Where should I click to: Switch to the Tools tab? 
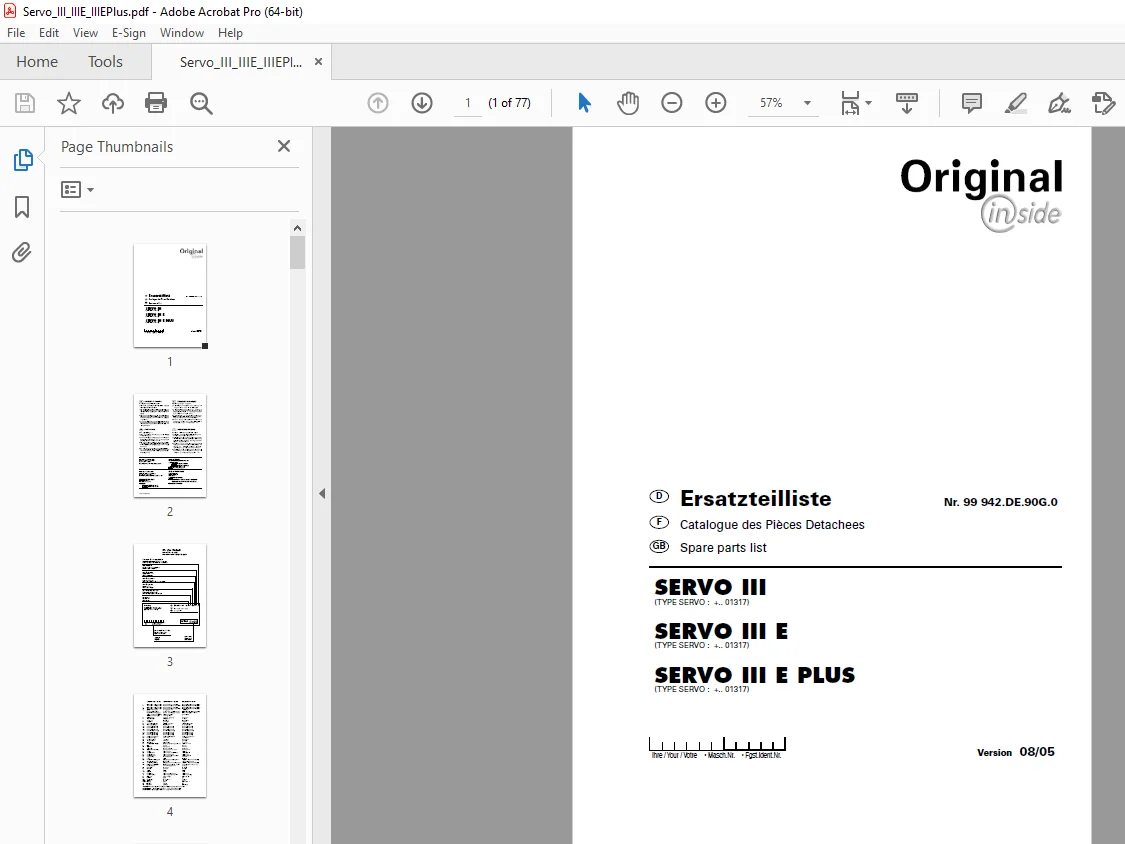pos(105,62)
